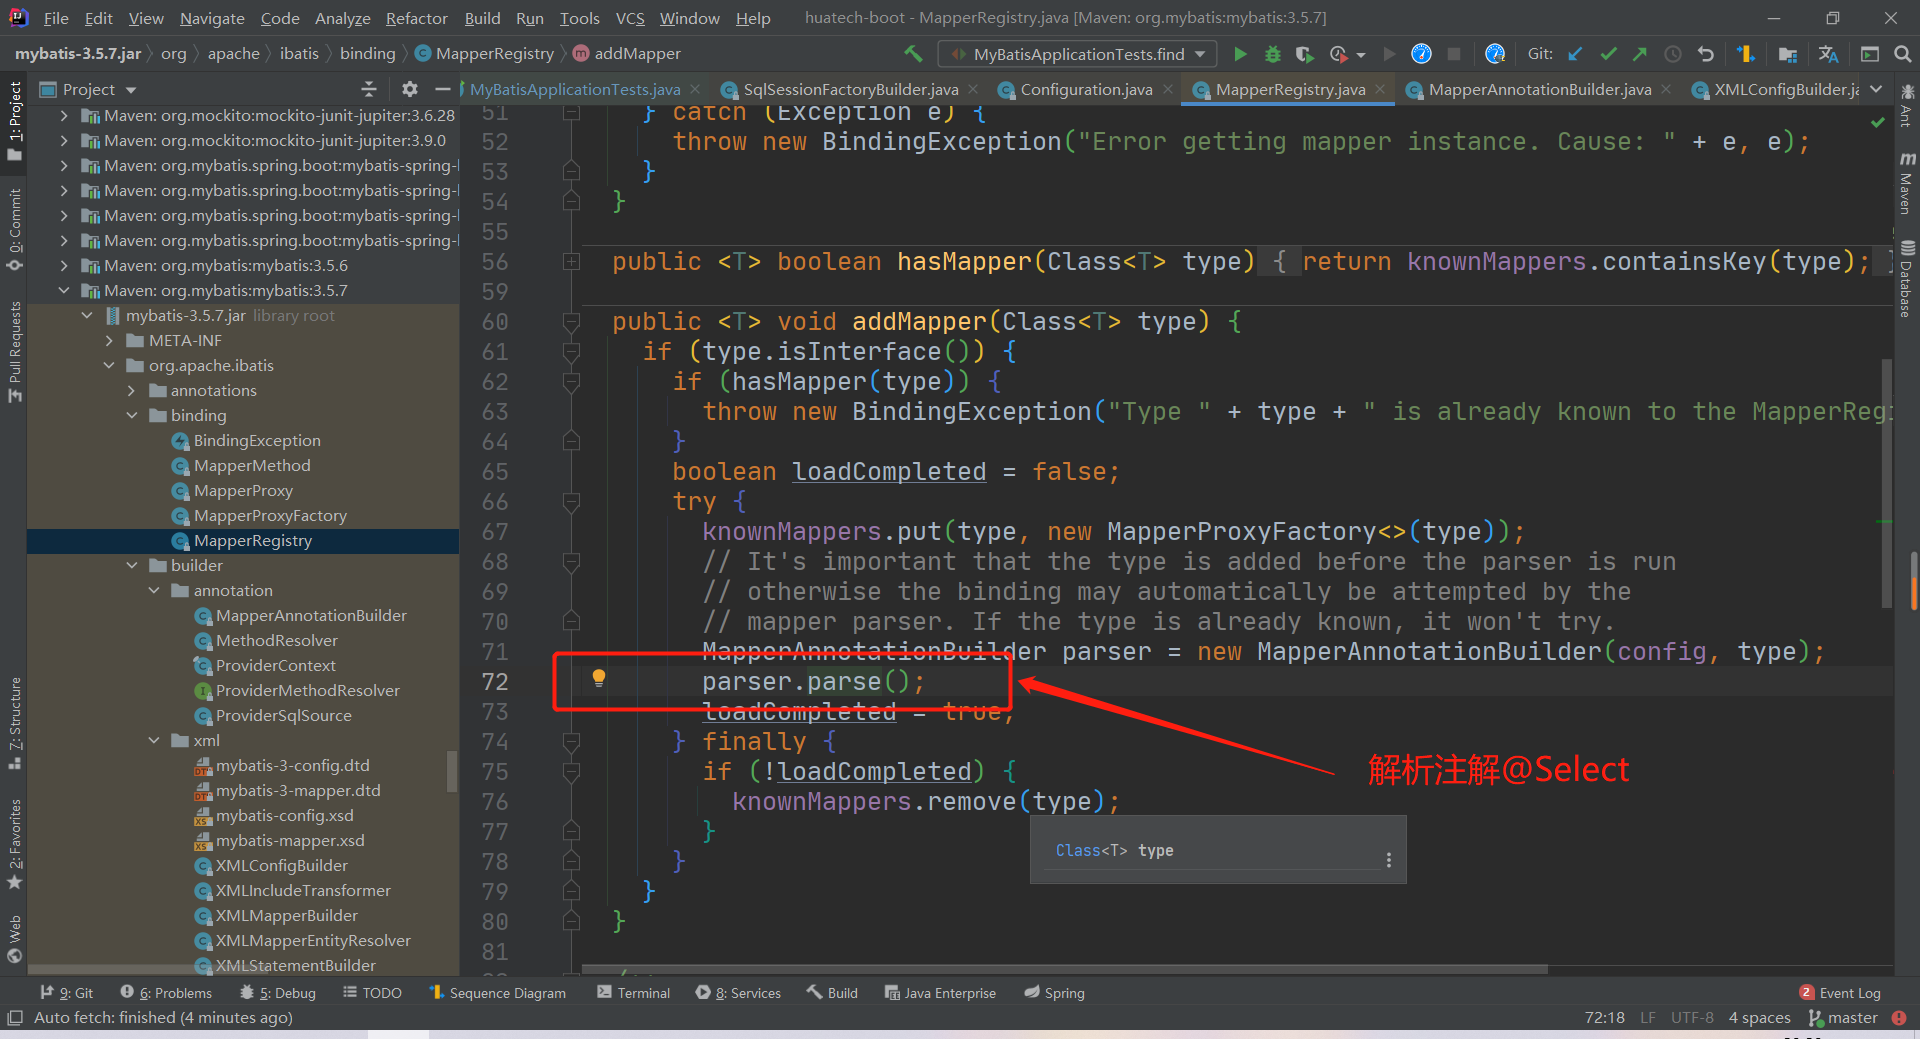Expand the META-INF folder node
The height and width of the screenshot is (1039, 1920).
pos(110,341)
